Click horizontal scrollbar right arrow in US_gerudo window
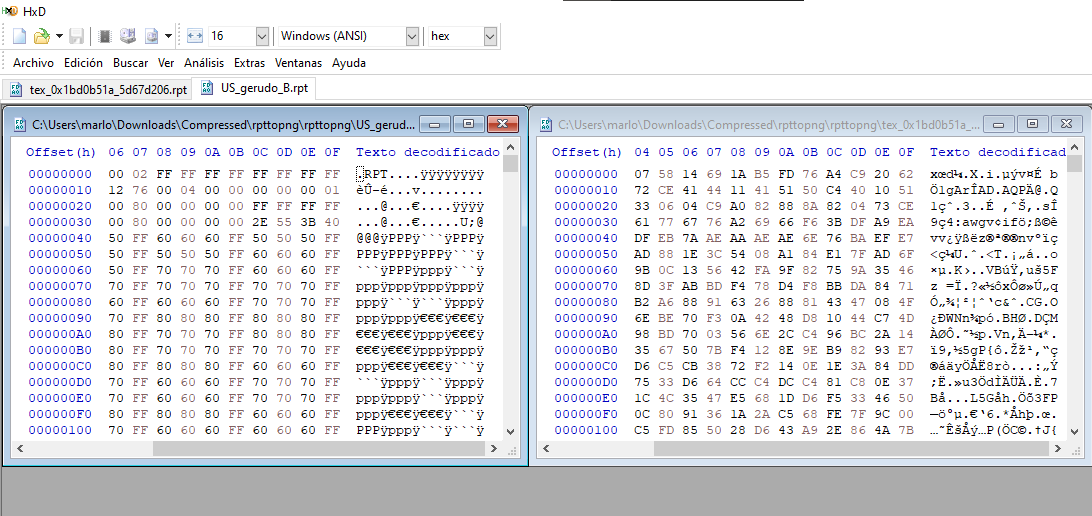 494,449
